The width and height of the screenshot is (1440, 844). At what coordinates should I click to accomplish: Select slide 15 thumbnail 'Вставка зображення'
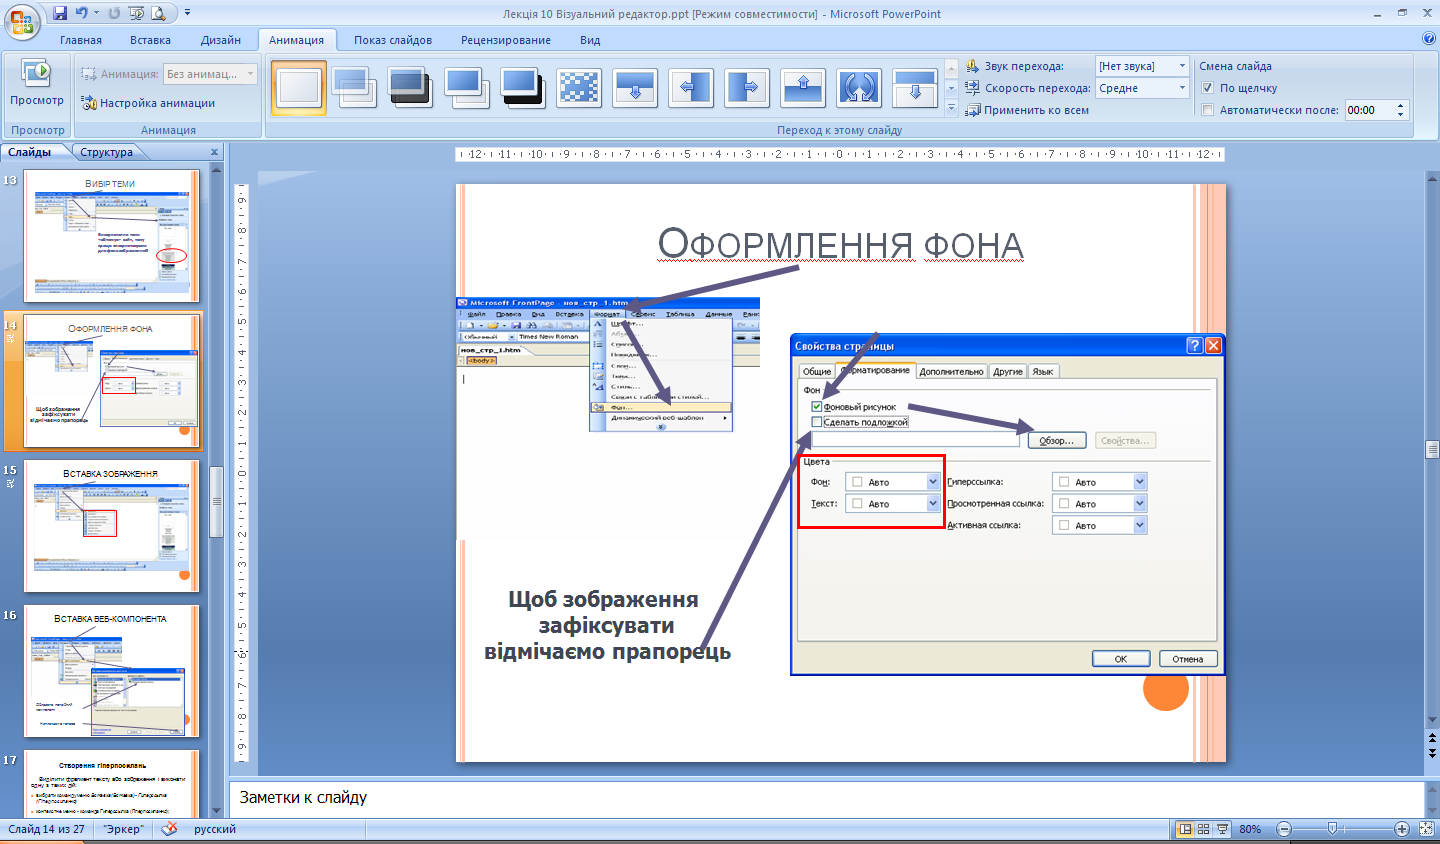pos(111,527)
